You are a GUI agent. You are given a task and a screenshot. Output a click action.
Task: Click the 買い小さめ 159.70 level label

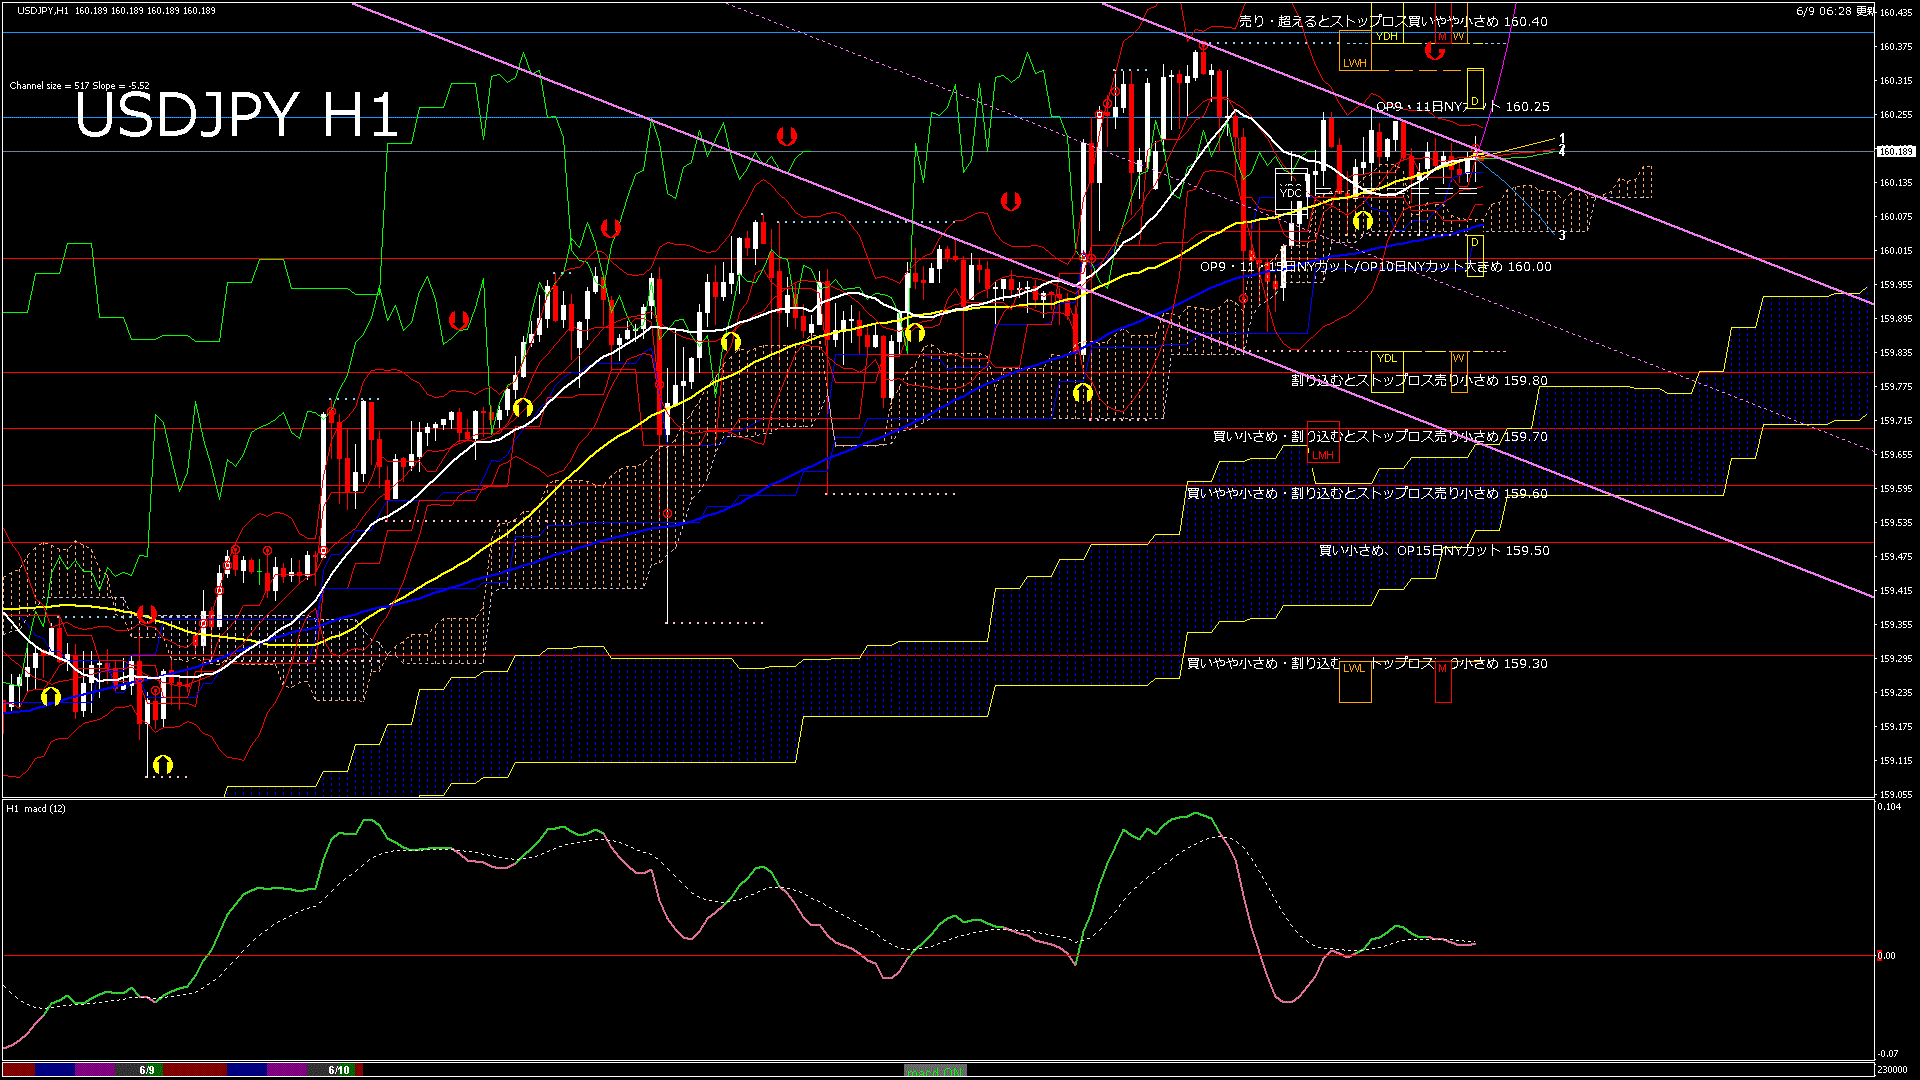click(1380, 437)
